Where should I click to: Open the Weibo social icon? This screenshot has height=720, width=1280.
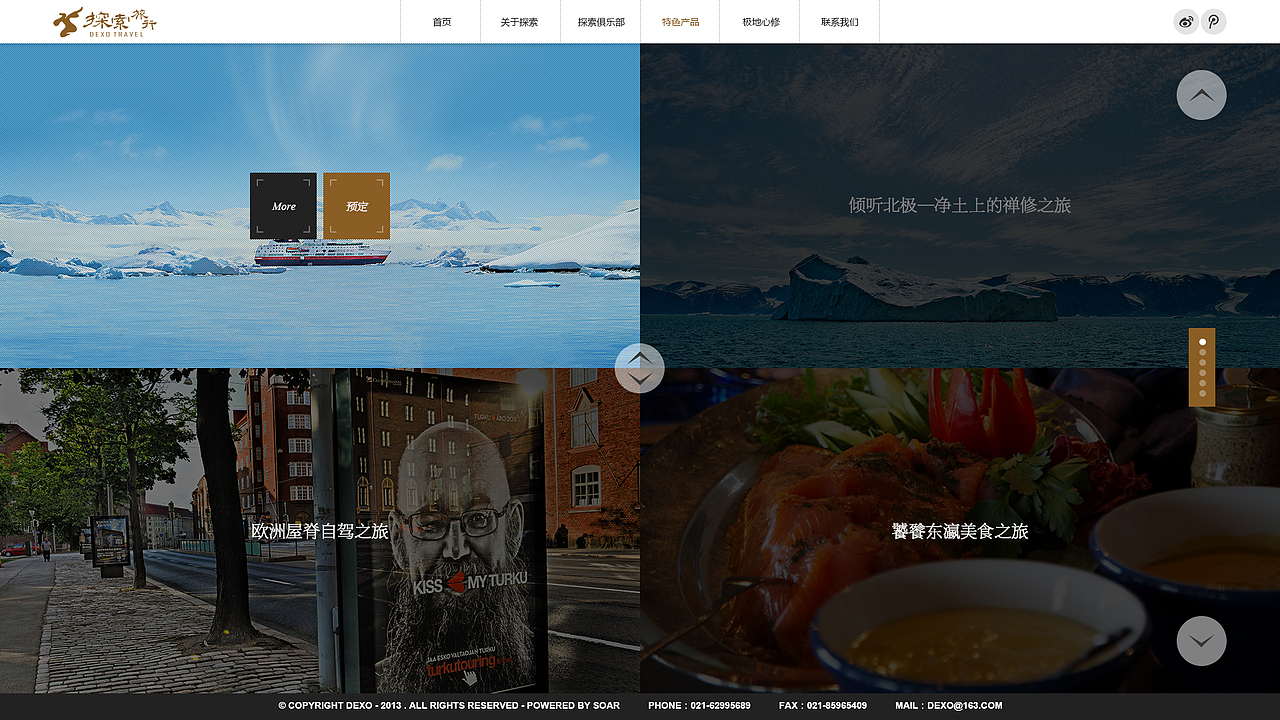coord(1186,22)
